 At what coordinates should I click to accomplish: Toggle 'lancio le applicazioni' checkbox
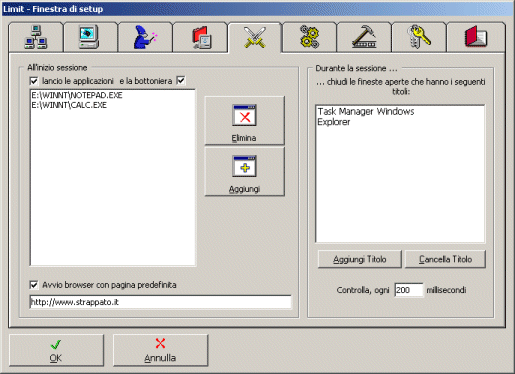pos(34,81)
